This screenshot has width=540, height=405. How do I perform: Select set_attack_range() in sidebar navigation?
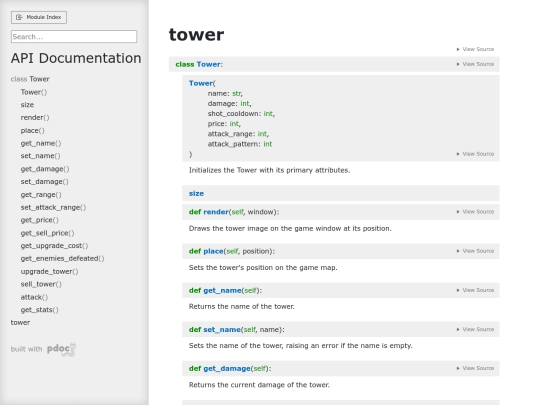tap(53, 207)
